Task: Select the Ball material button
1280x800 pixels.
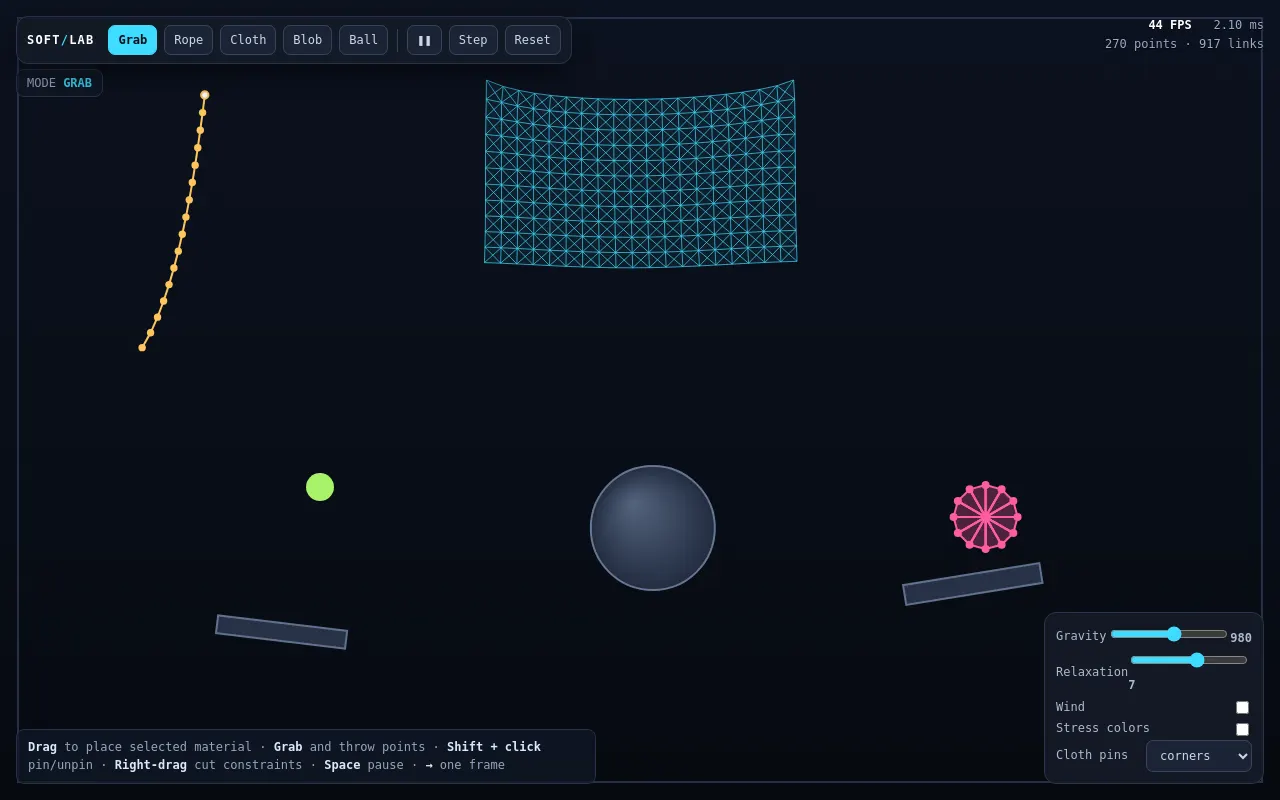Action: point(363,40)
